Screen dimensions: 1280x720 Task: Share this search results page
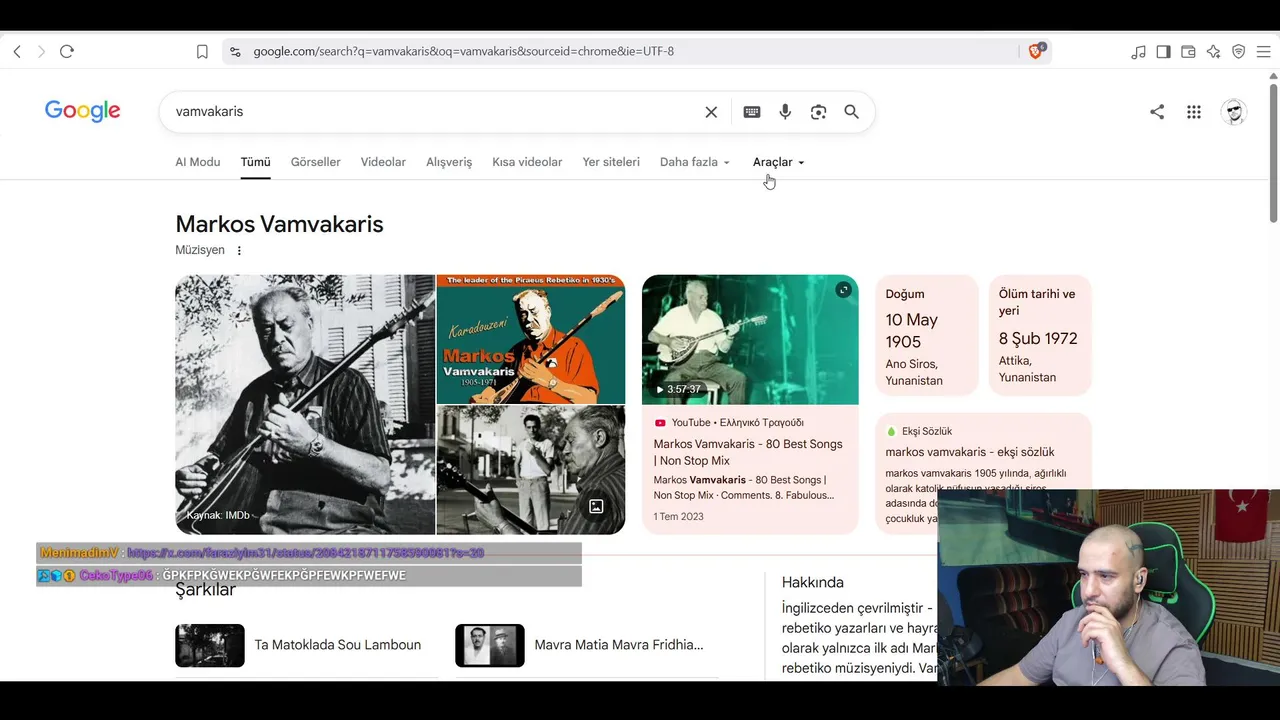coord(1157,112)
